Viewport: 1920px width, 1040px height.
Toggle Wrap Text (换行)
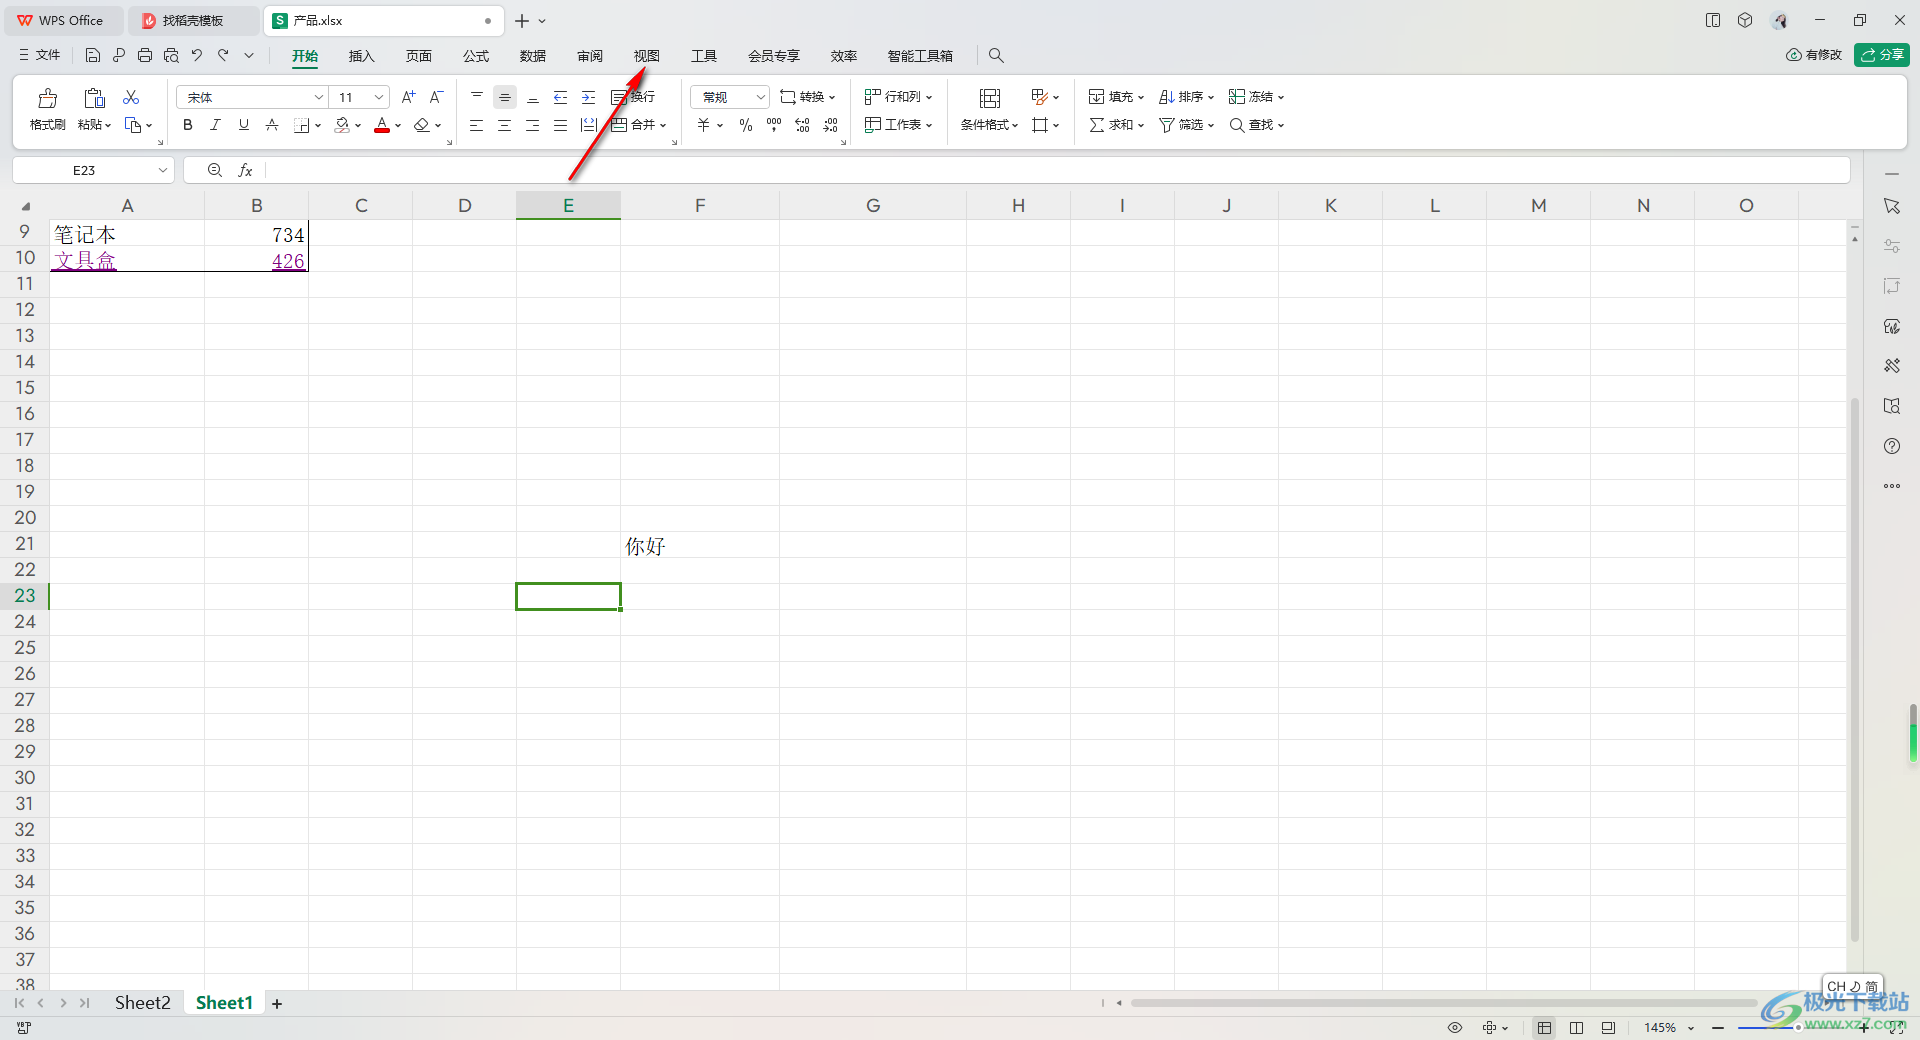[x=633, y=97]
